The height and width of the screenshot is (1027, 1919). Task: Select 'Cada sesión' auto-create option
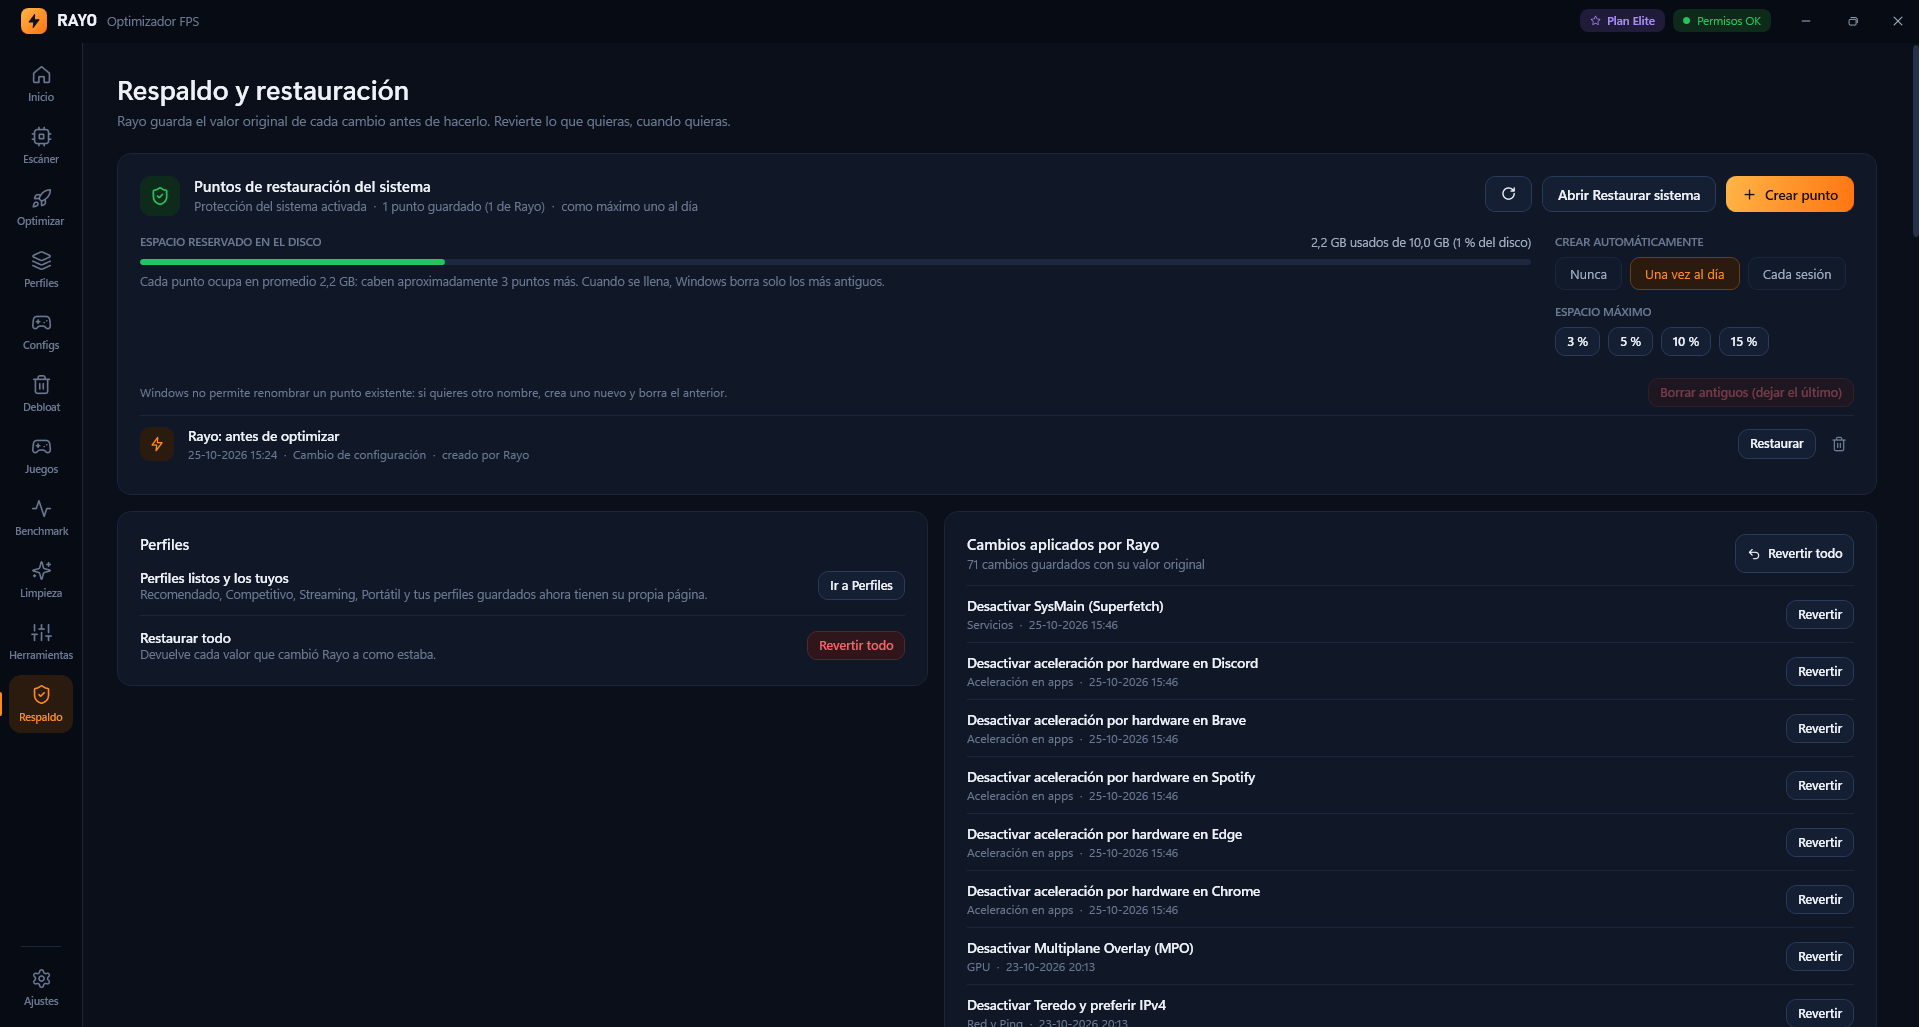point(1796,274)
